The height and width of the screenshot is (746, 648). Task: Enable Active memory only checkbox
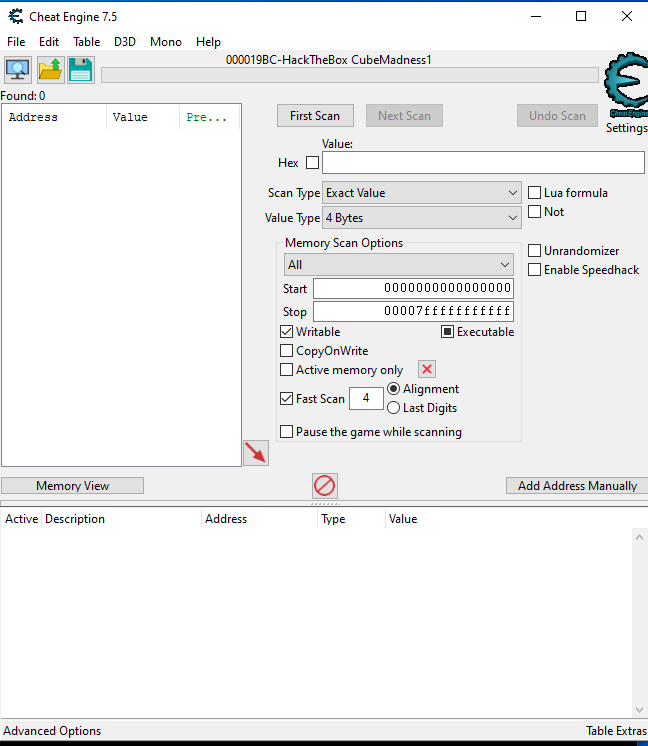point(286,370)
